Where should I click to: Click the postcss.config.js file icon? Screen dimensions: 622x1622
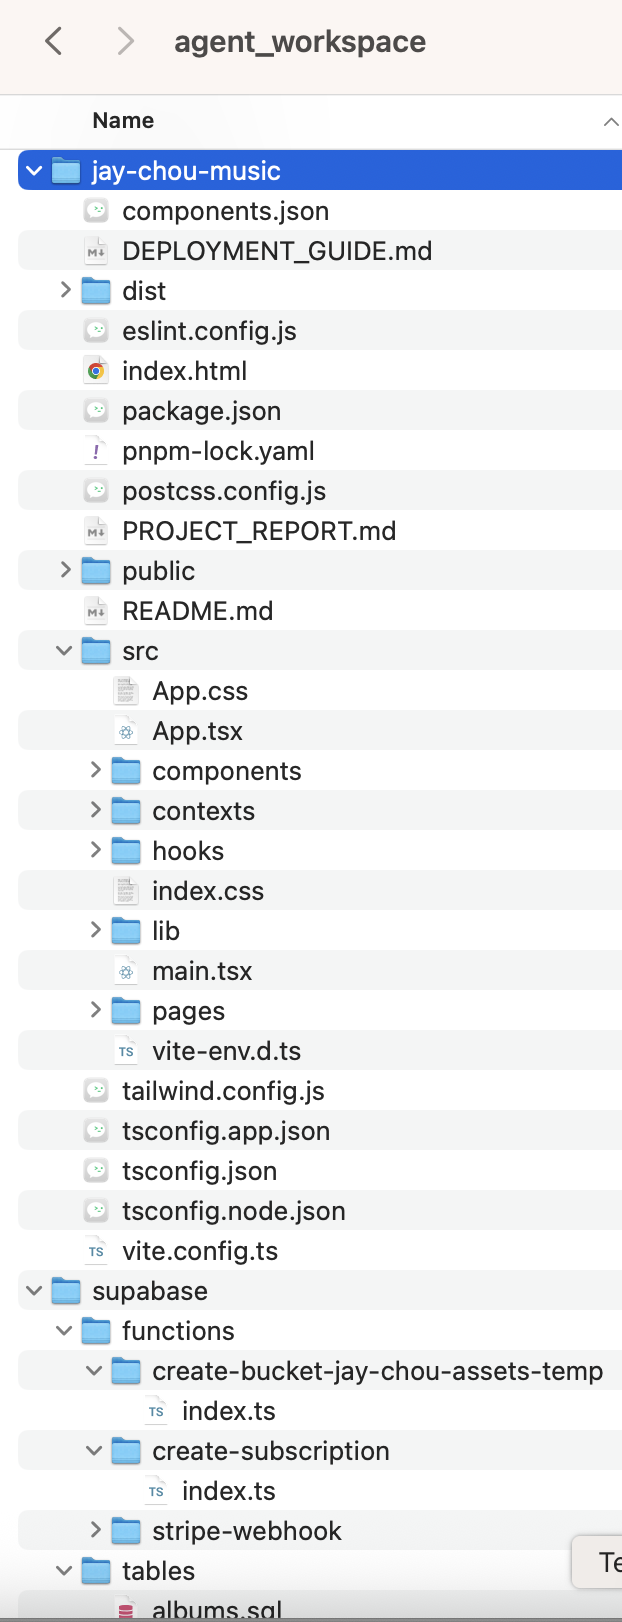[x=96, y=491]
